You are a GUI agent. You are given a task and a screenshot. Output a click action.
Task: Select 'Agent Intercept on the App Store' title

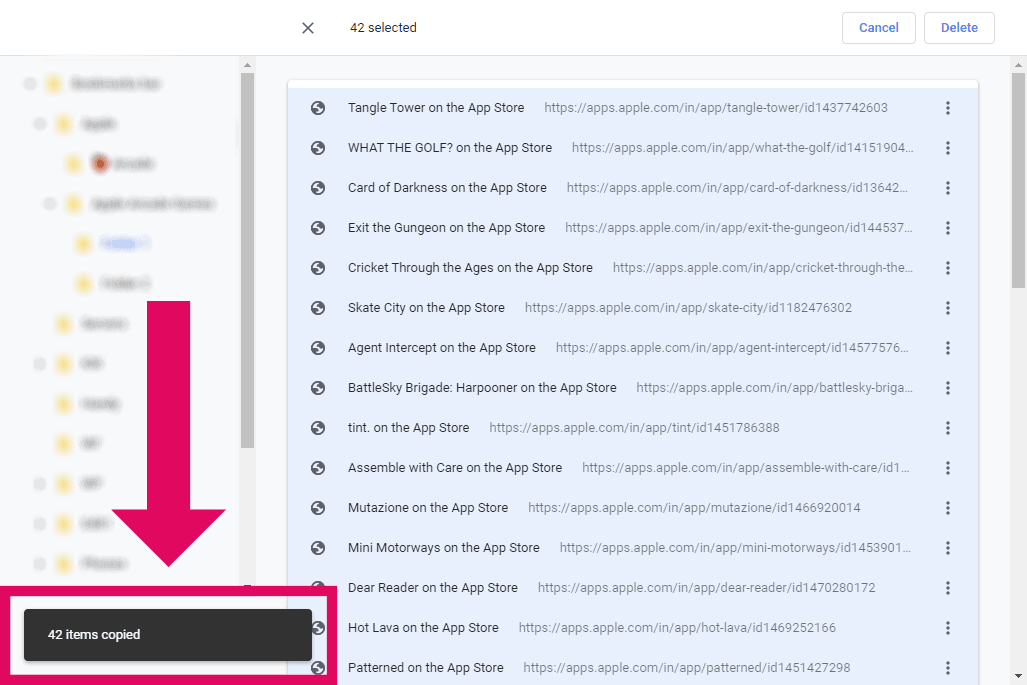click(x=441, y=348)
